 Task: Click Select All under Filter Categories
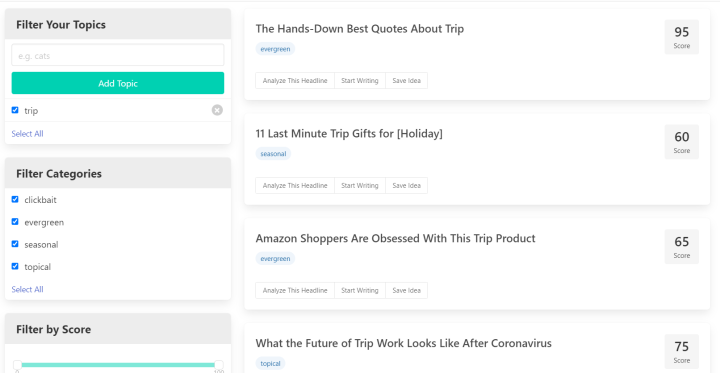[27, 289]
